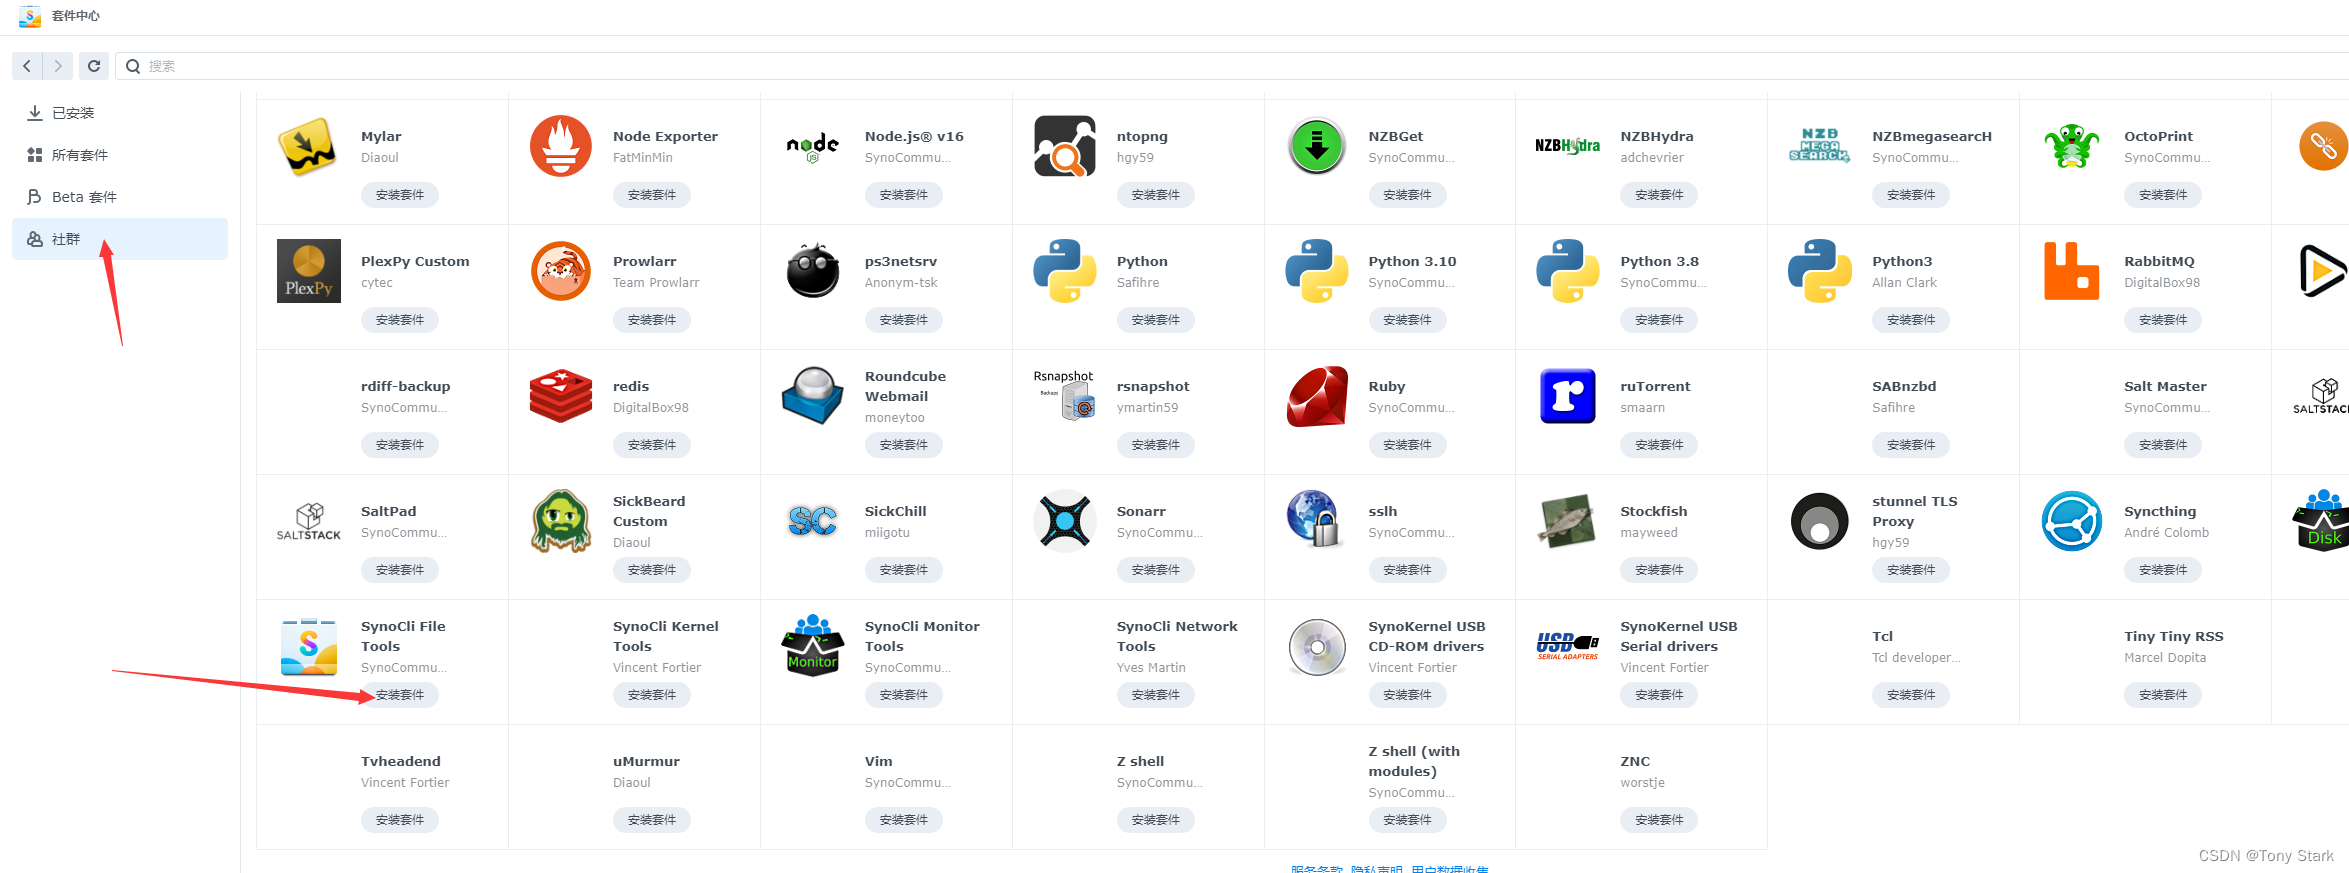
Task: Go back with the left arrow button
Action: click(x=27, y=66)
